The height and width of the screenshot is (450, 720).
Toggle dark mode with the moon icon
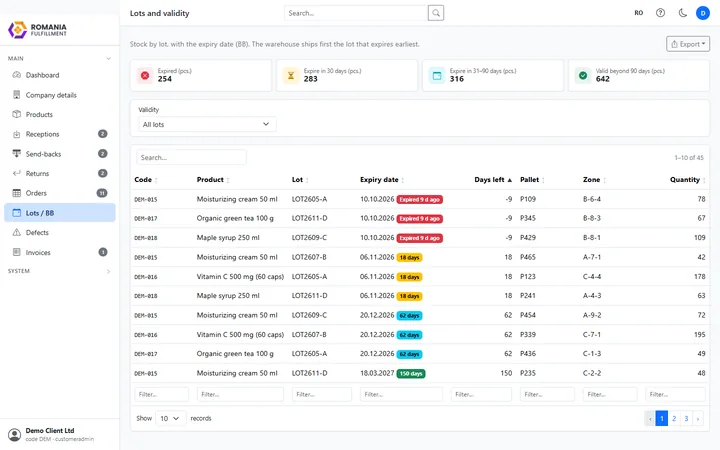(682, 13)
